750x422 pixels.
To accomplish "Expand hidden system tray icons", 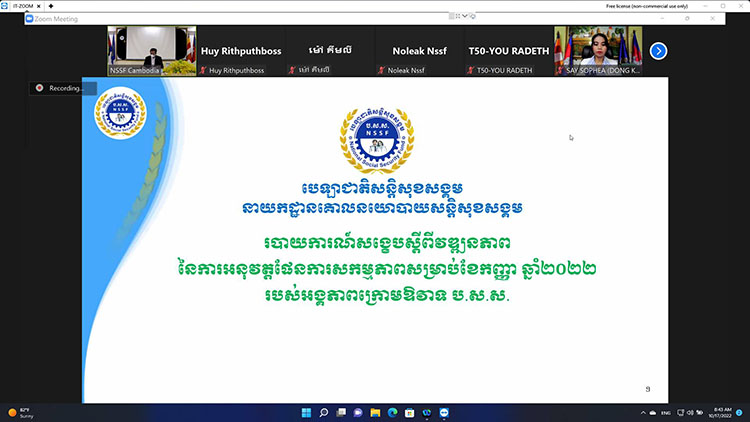I will coord(643,412).
